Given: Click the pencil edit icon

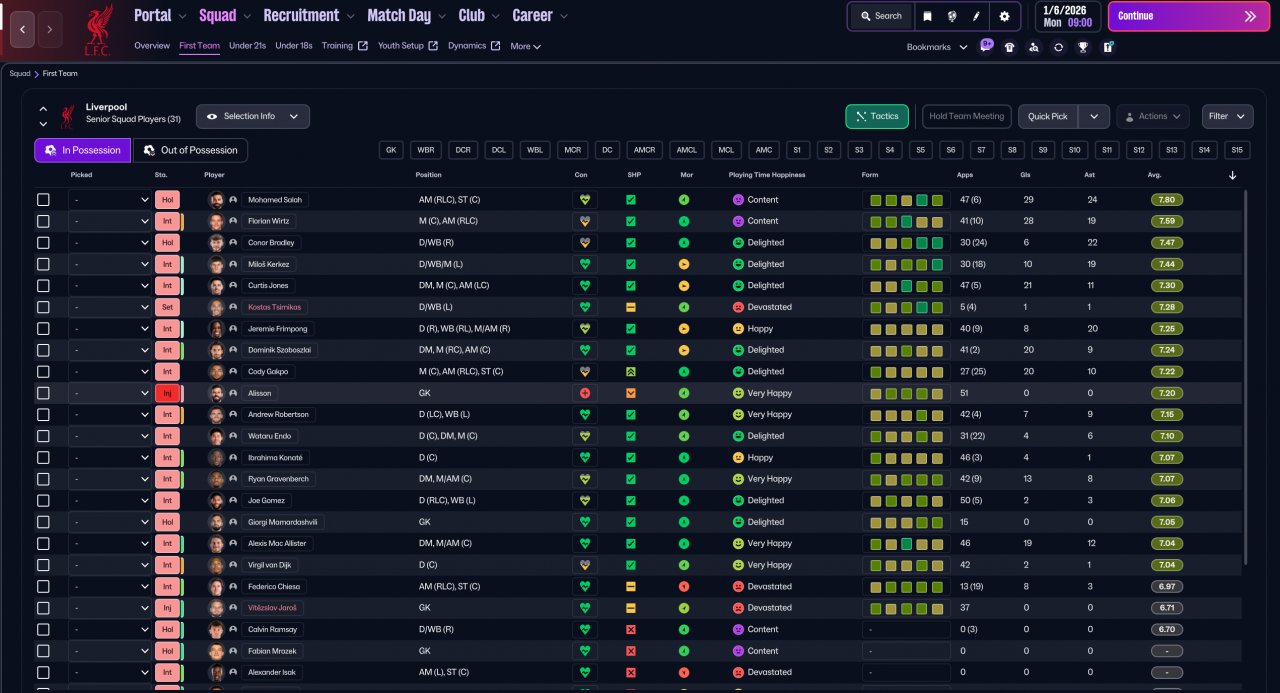Looking at the screenshot, I should coord(977,16).
